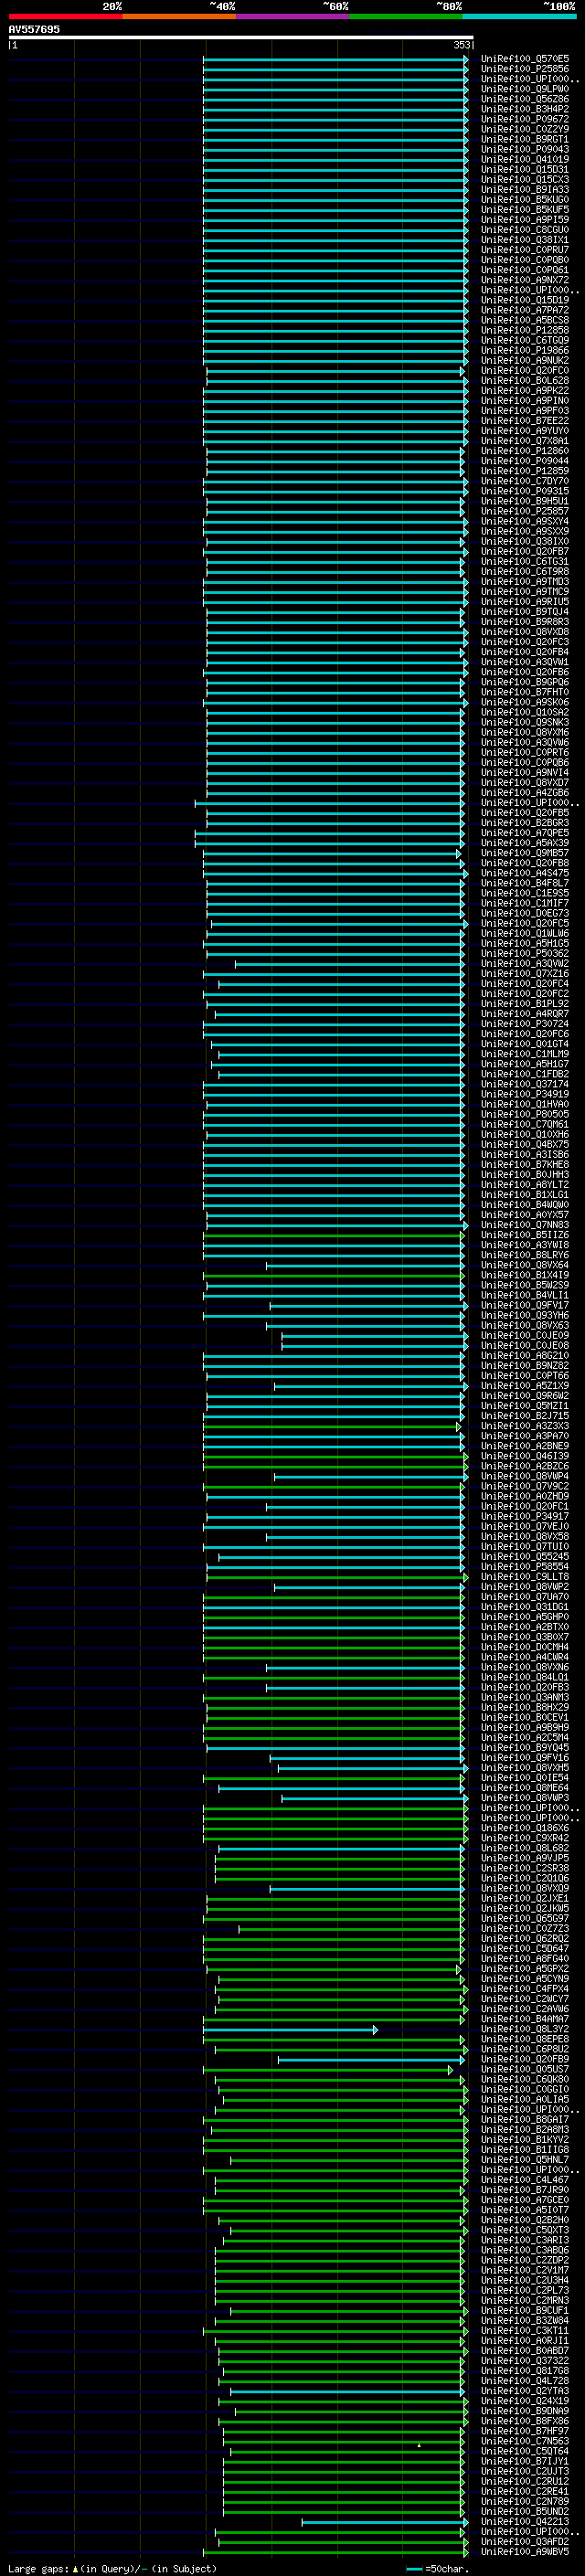Click the purple ~60% legend color bar
Screen dimensions: 585x2576
pyautogui.click(x=293, y=16)
